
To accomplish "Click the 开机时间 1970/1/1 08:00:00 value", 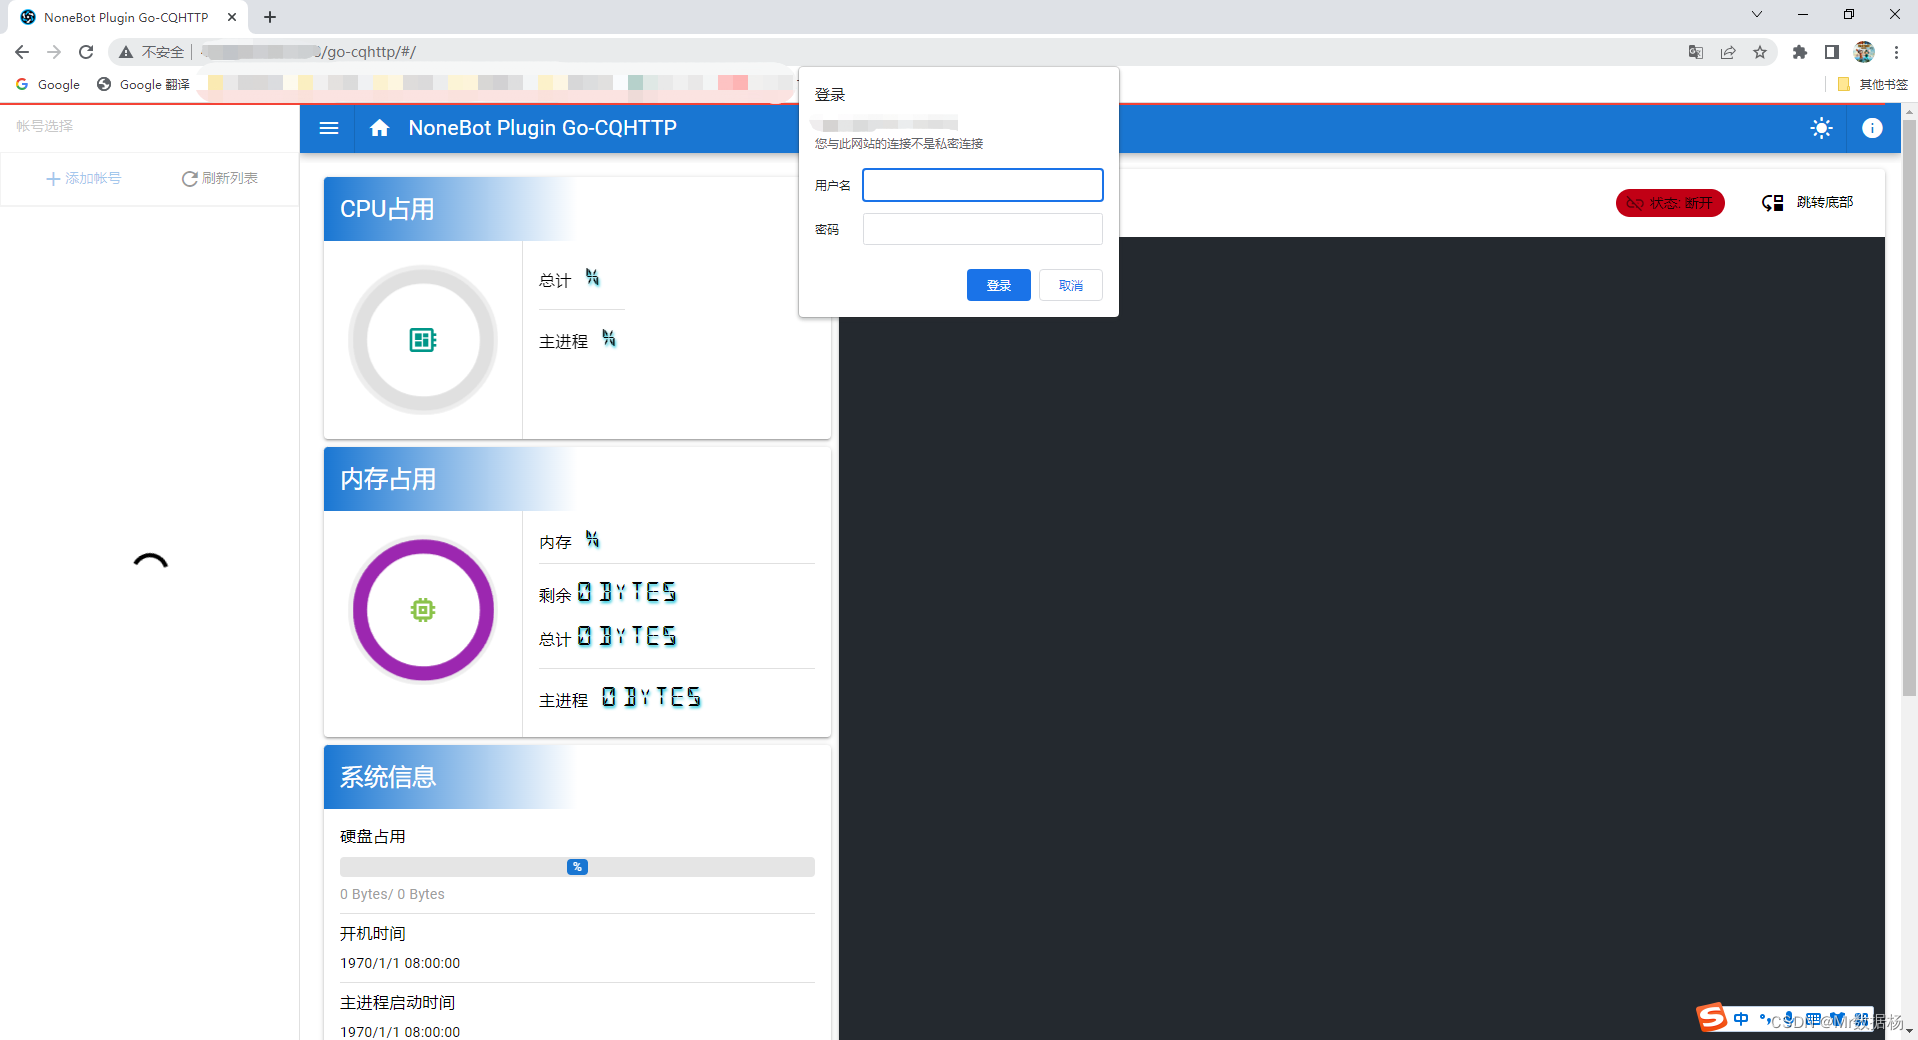I will (x=400, y=963).
